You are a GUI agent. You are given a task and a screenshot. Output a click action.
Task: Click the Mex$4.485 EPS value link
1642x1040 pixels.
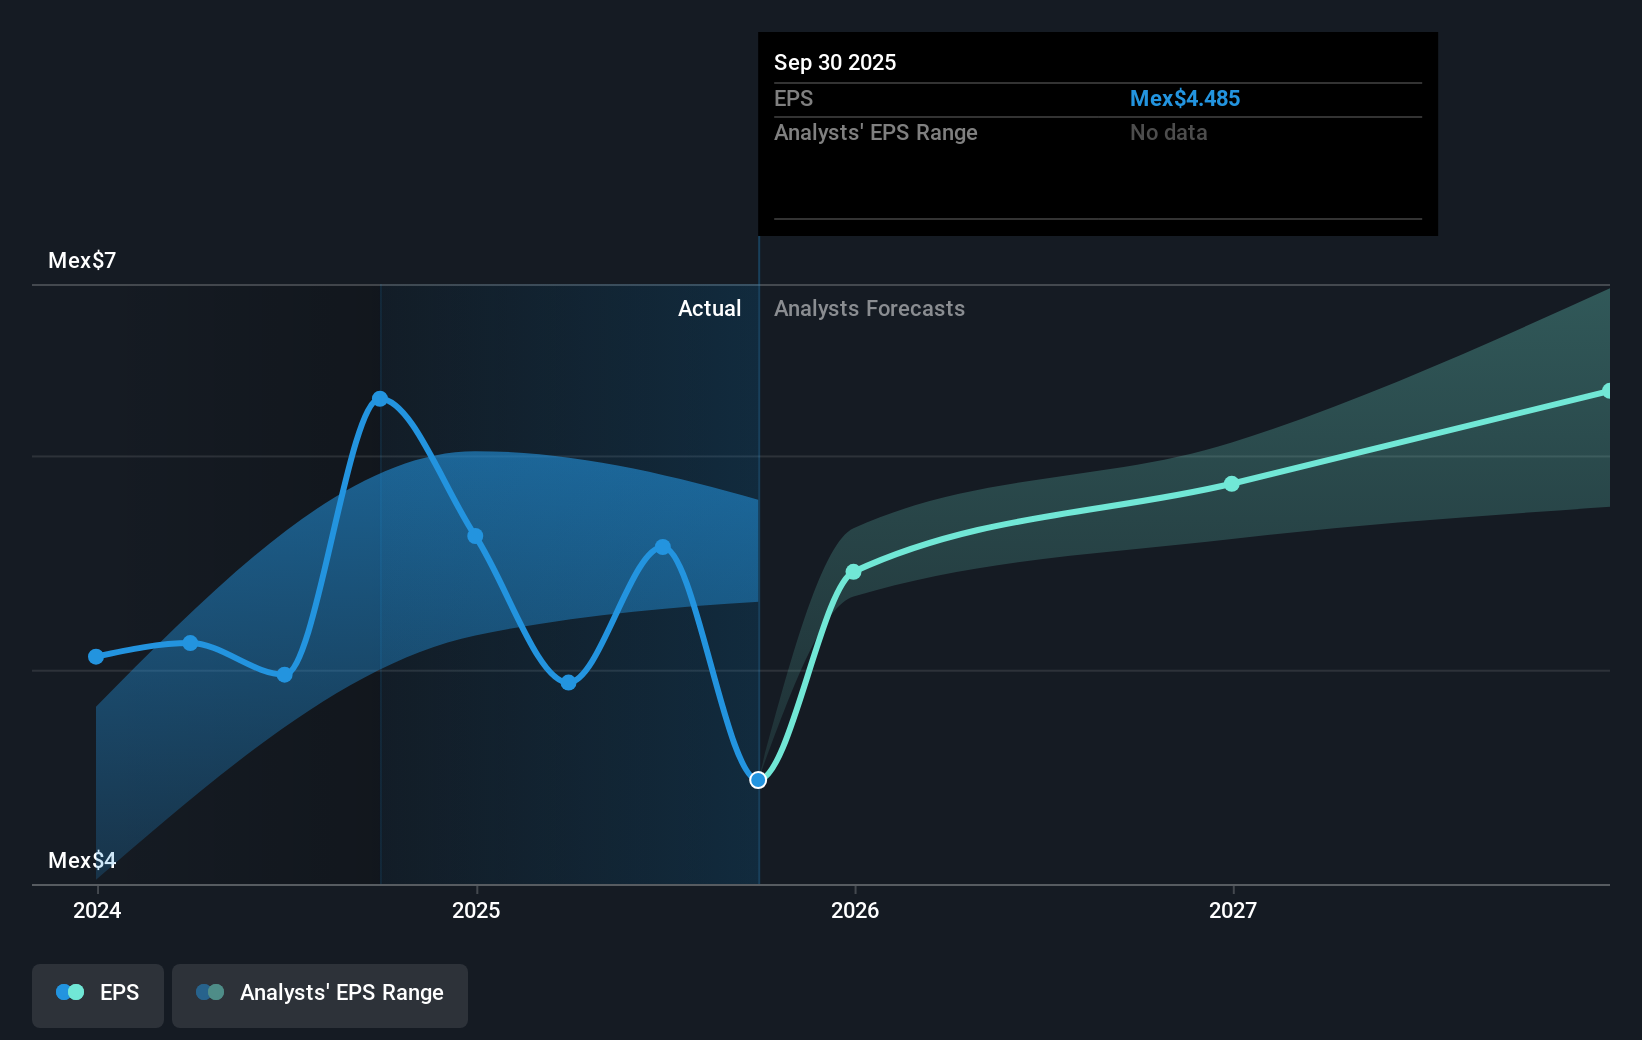point(1185,98)
